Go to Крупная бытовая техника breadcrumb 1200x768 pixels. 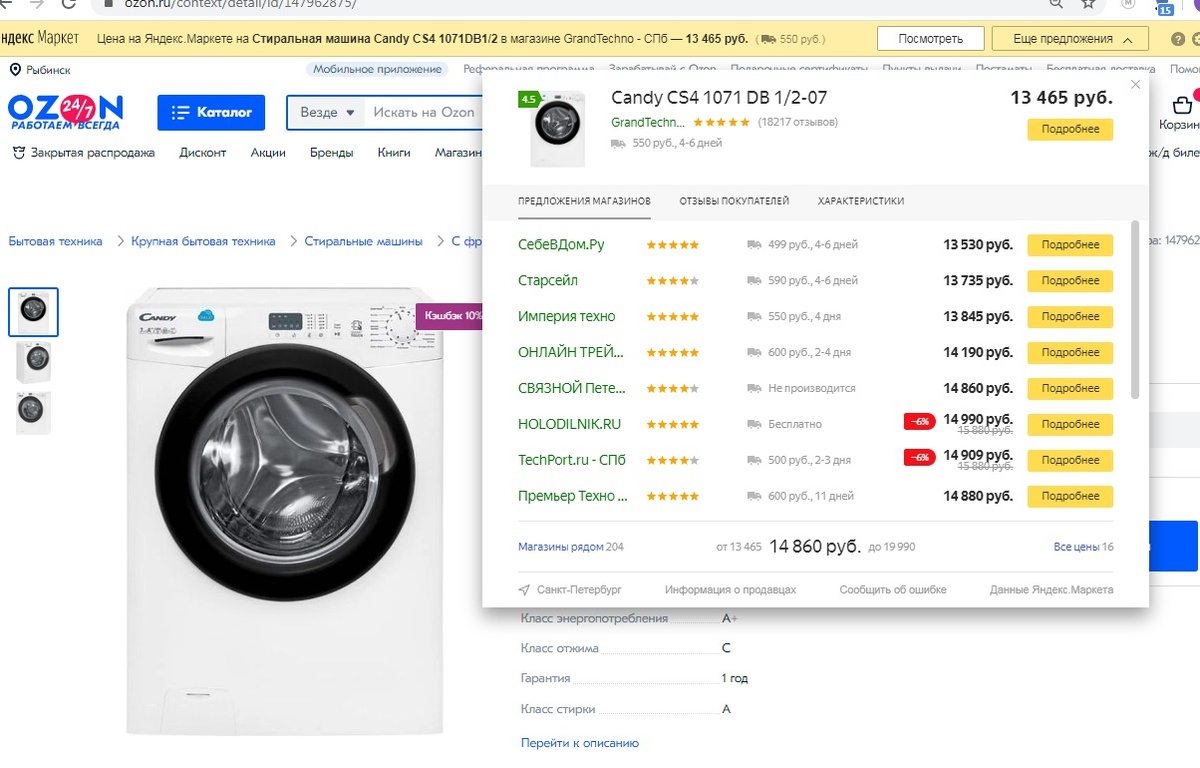coord(203,241)
